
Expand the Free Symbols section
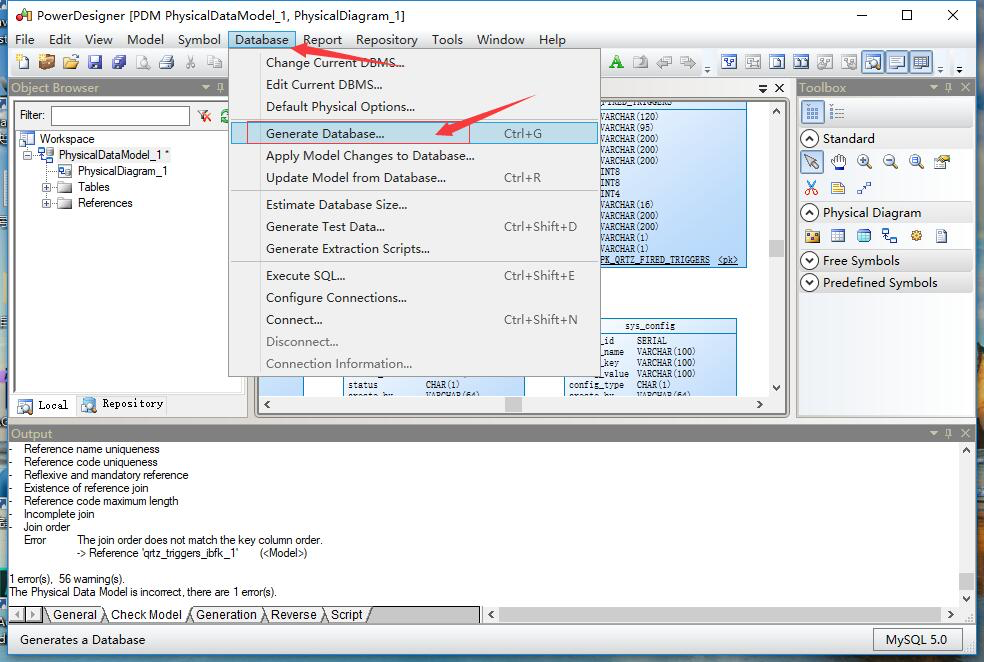[x=810, y=260]
